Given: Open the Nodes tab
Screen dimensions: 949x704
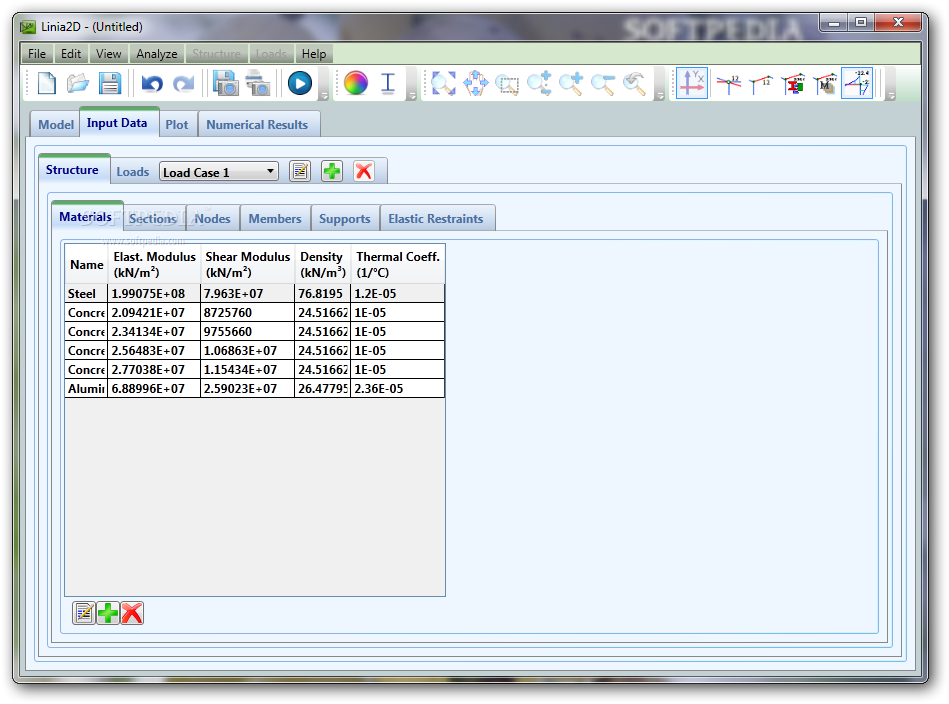Looking at the screenshot, I should coord(212,219).
